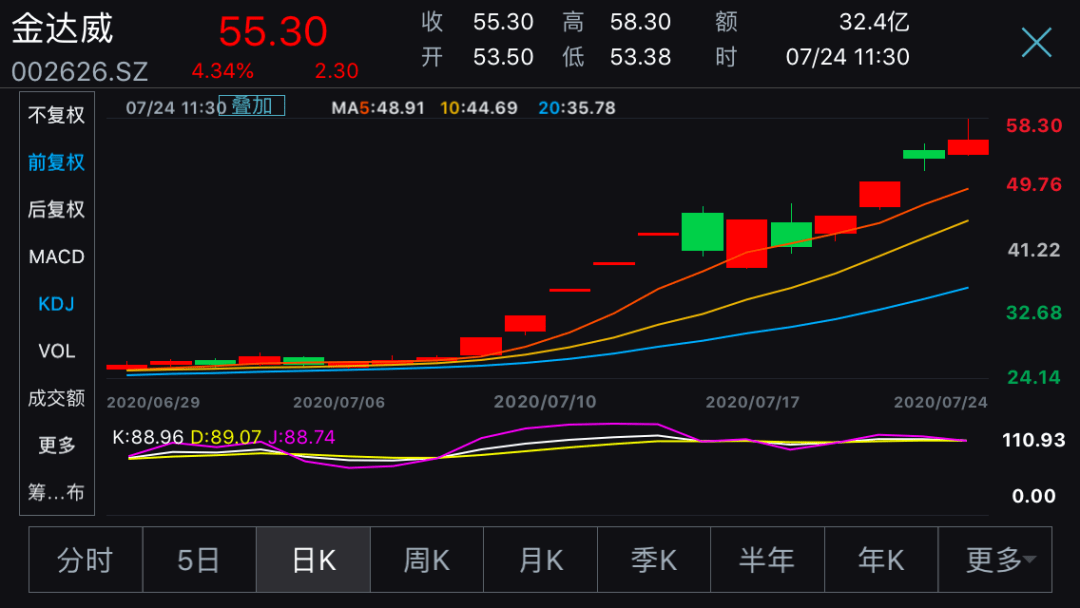Click MA5:48.91 legend value
Screen dimensions: 1080x608
click(x=377, y=108)
